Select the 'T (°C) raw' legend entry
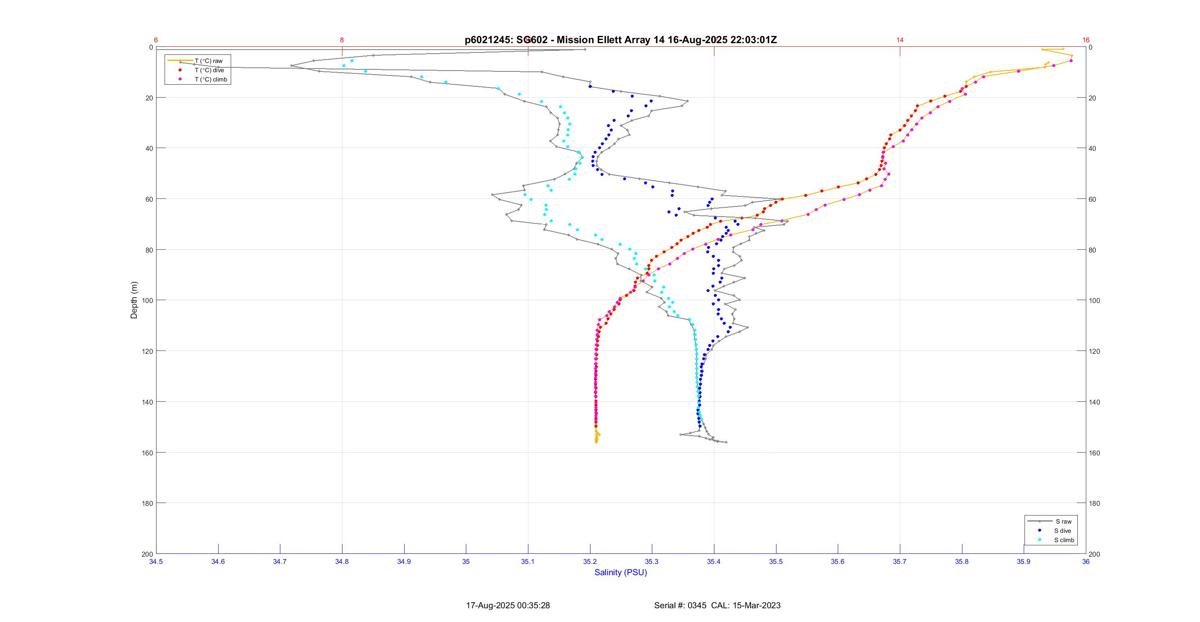The height and width of the screenshot is (622, 1200). click(208, 61)
